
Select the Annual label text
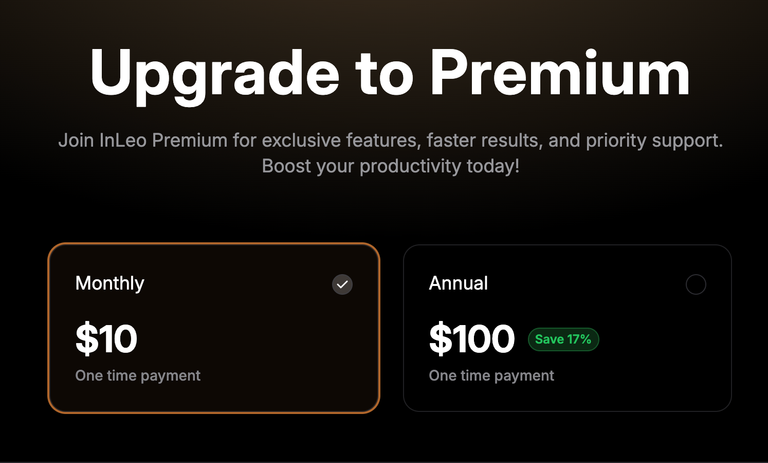point(458,283)
